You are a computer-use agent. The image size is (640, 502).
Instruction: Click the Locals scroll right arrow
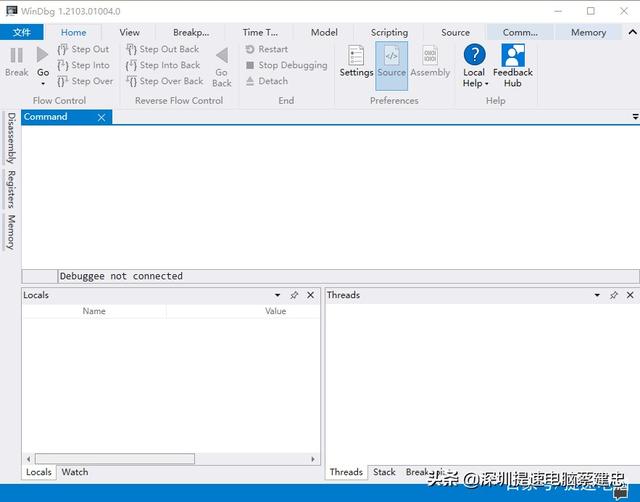tap(313, 459)
